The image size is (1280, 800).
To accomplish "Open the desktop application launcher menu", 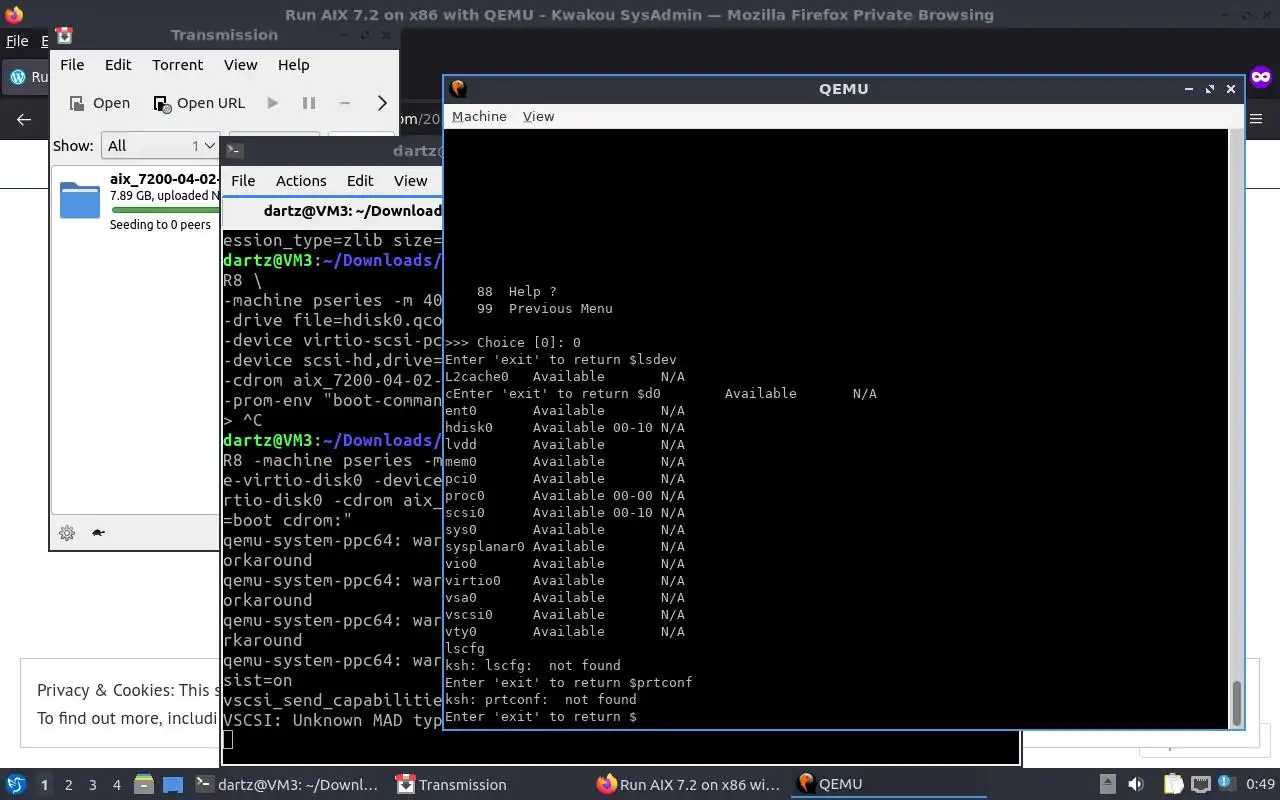I will point(16,785).
